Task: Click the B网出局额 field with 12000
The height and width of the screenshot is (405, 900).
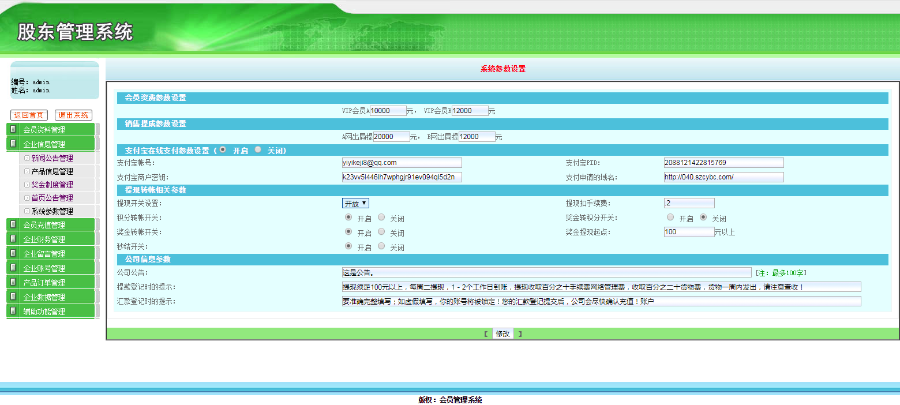Action: coord(476,137)
